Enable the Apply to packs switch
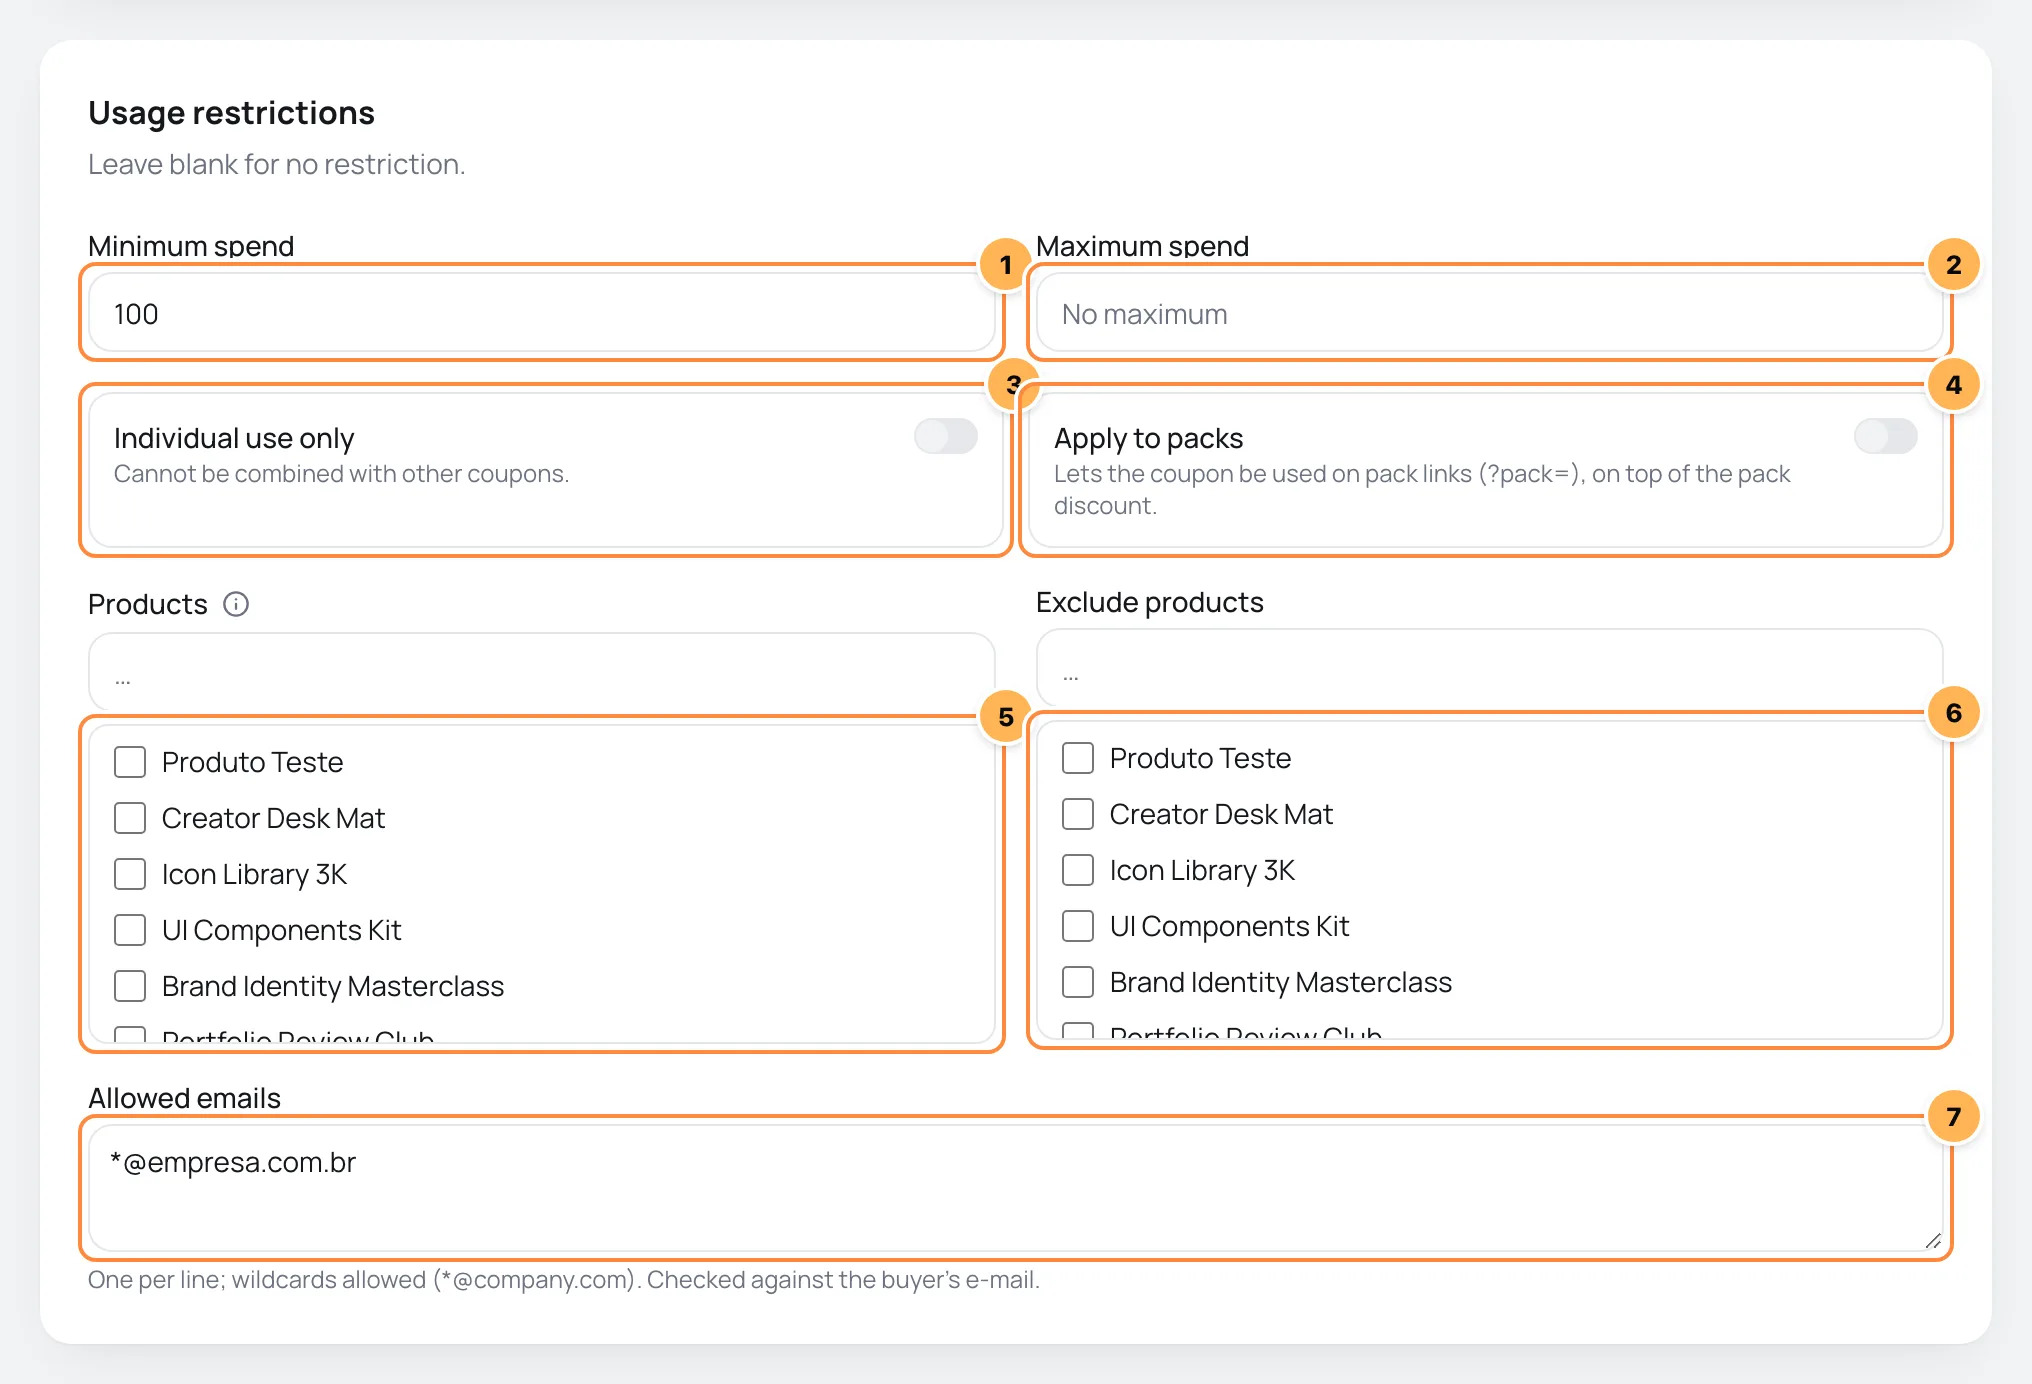Image resolution: width=2032 pixels, height=1384 pixels. point(1885,436)
